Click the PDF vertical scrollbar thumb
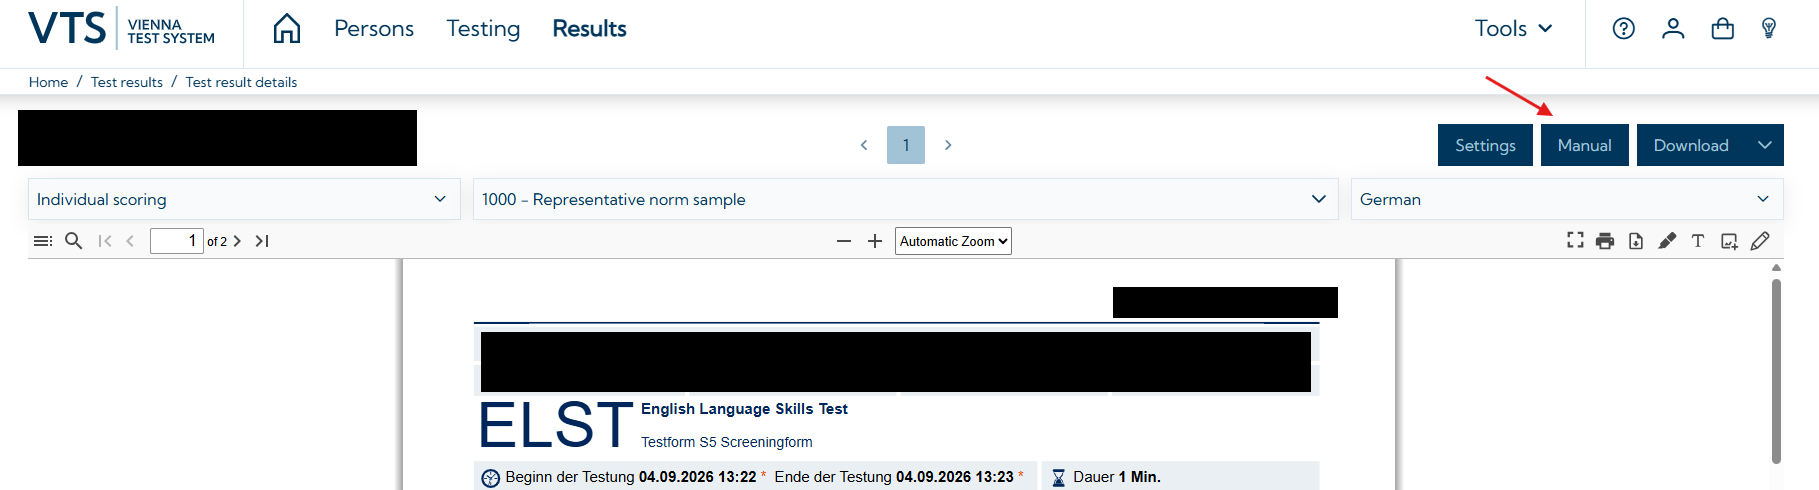The image size is (1819, 490). point(1776,370)
